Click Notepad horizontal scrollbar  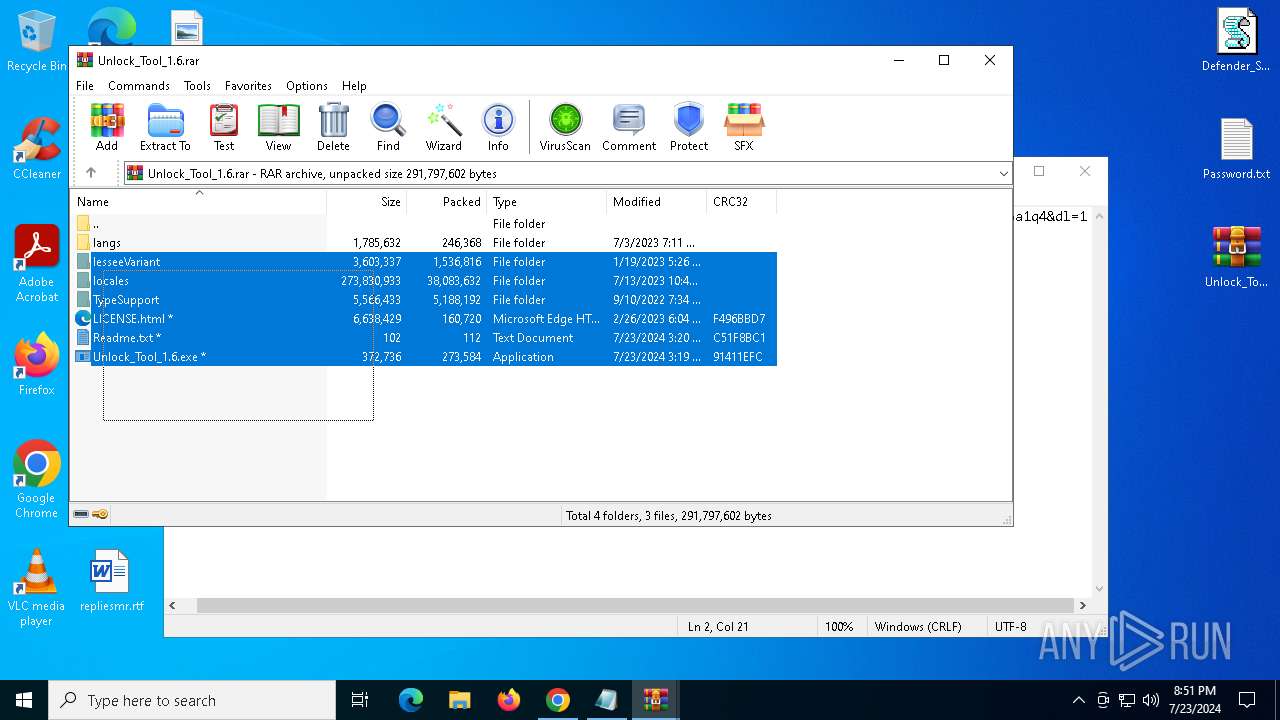634,605
